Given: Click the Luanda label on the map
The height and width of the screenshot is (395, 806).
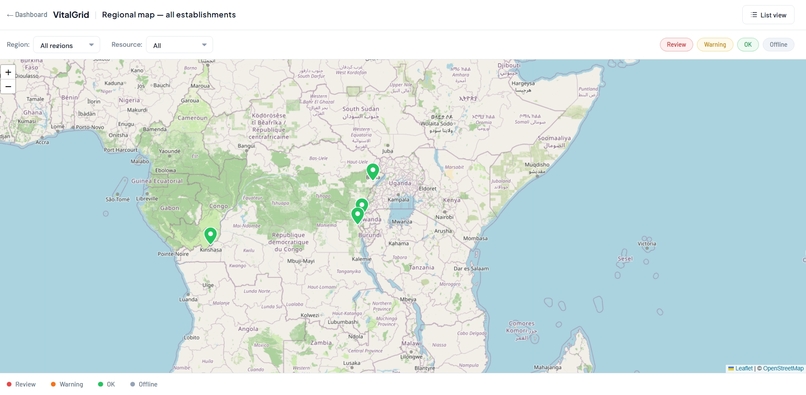Looking at the screenshot, I should point(188,299).
